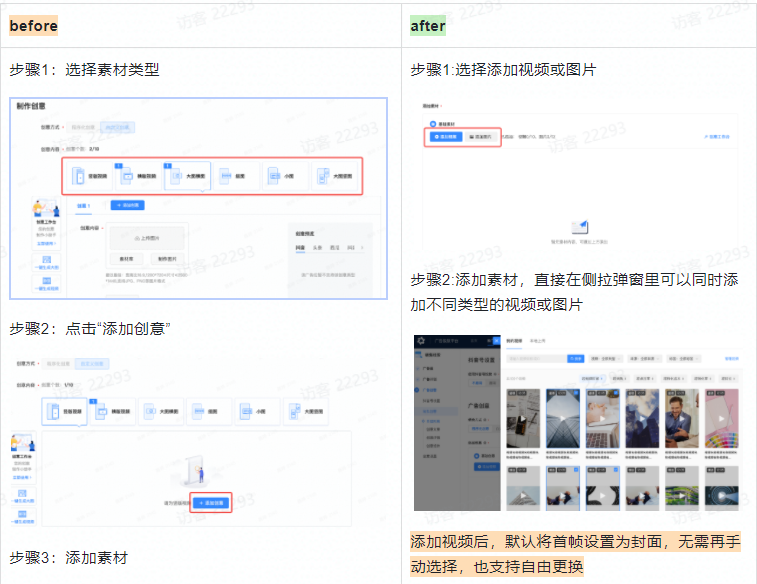757x584 pixels.
Task: Click 创意工作台 illustration in before step 1 sidebar
Action: coord(46,208)
